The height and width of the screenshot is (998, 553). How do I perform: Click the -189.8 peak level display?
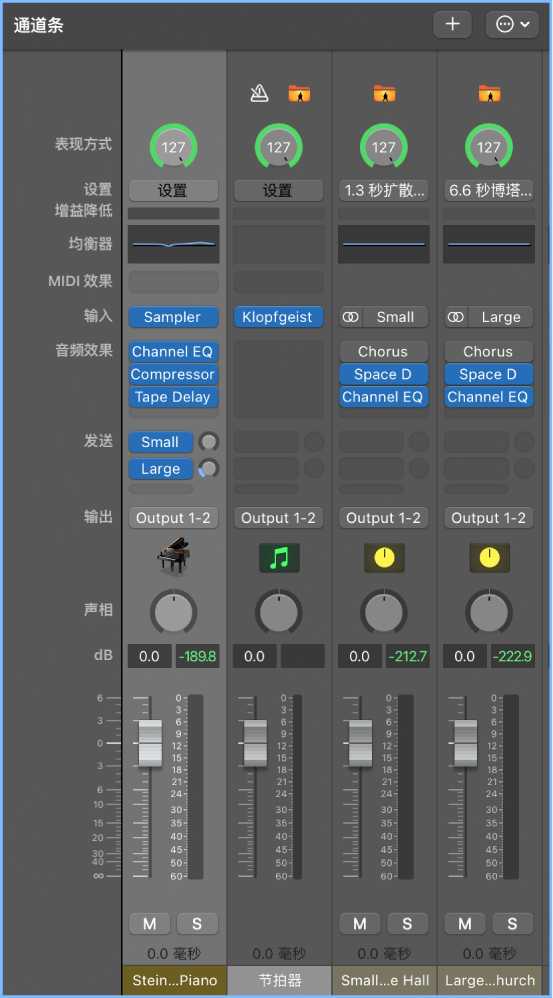point(198,656)
